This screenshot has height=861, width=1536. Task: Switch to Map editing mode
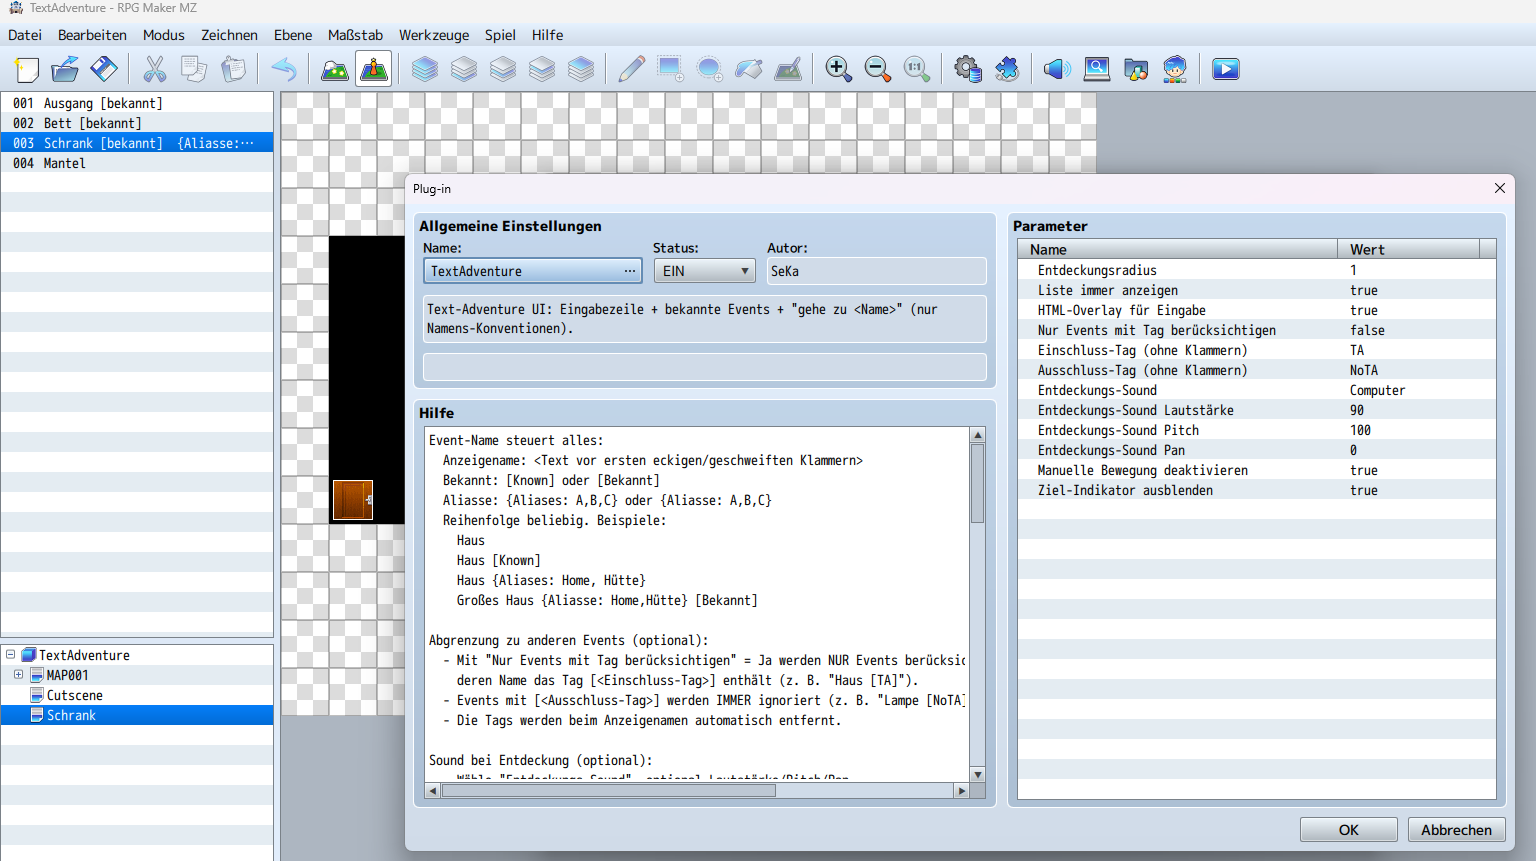334,69
